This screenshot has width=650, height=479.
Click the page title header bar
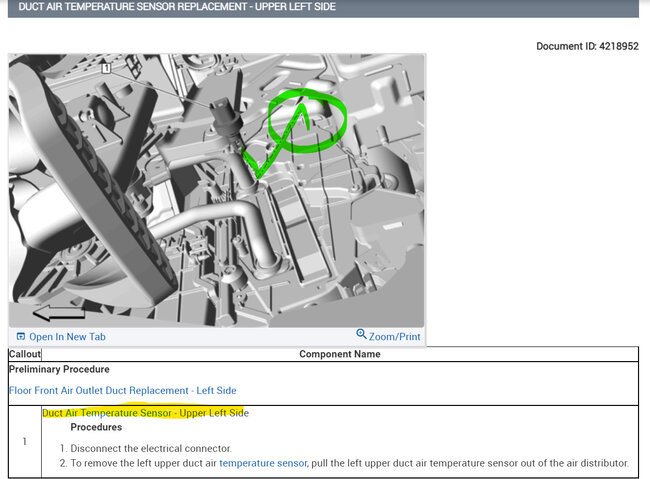[x=323, y=7]
